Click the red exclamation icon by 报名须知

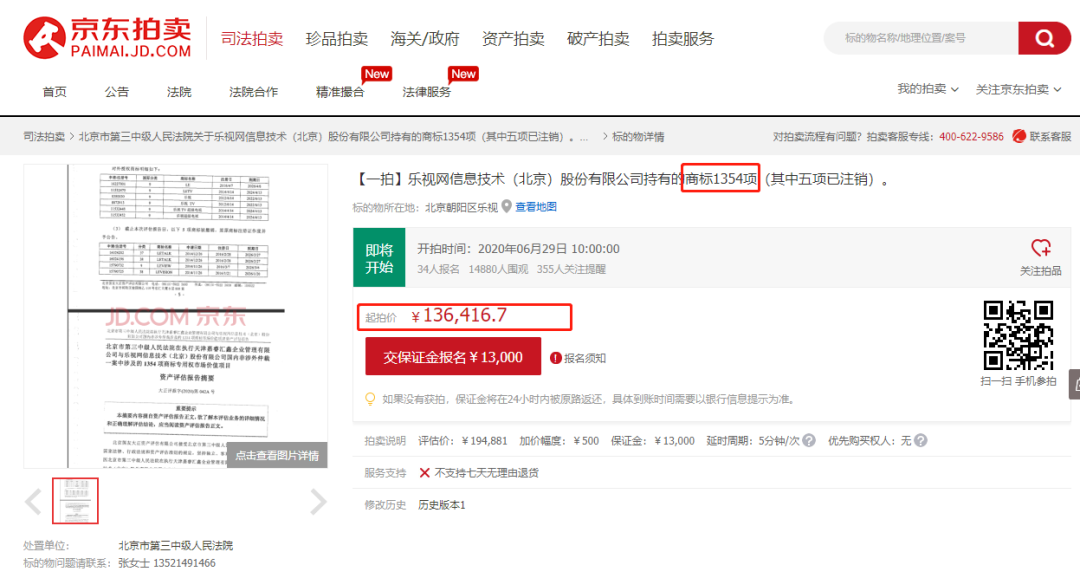(x=555, y=358)
